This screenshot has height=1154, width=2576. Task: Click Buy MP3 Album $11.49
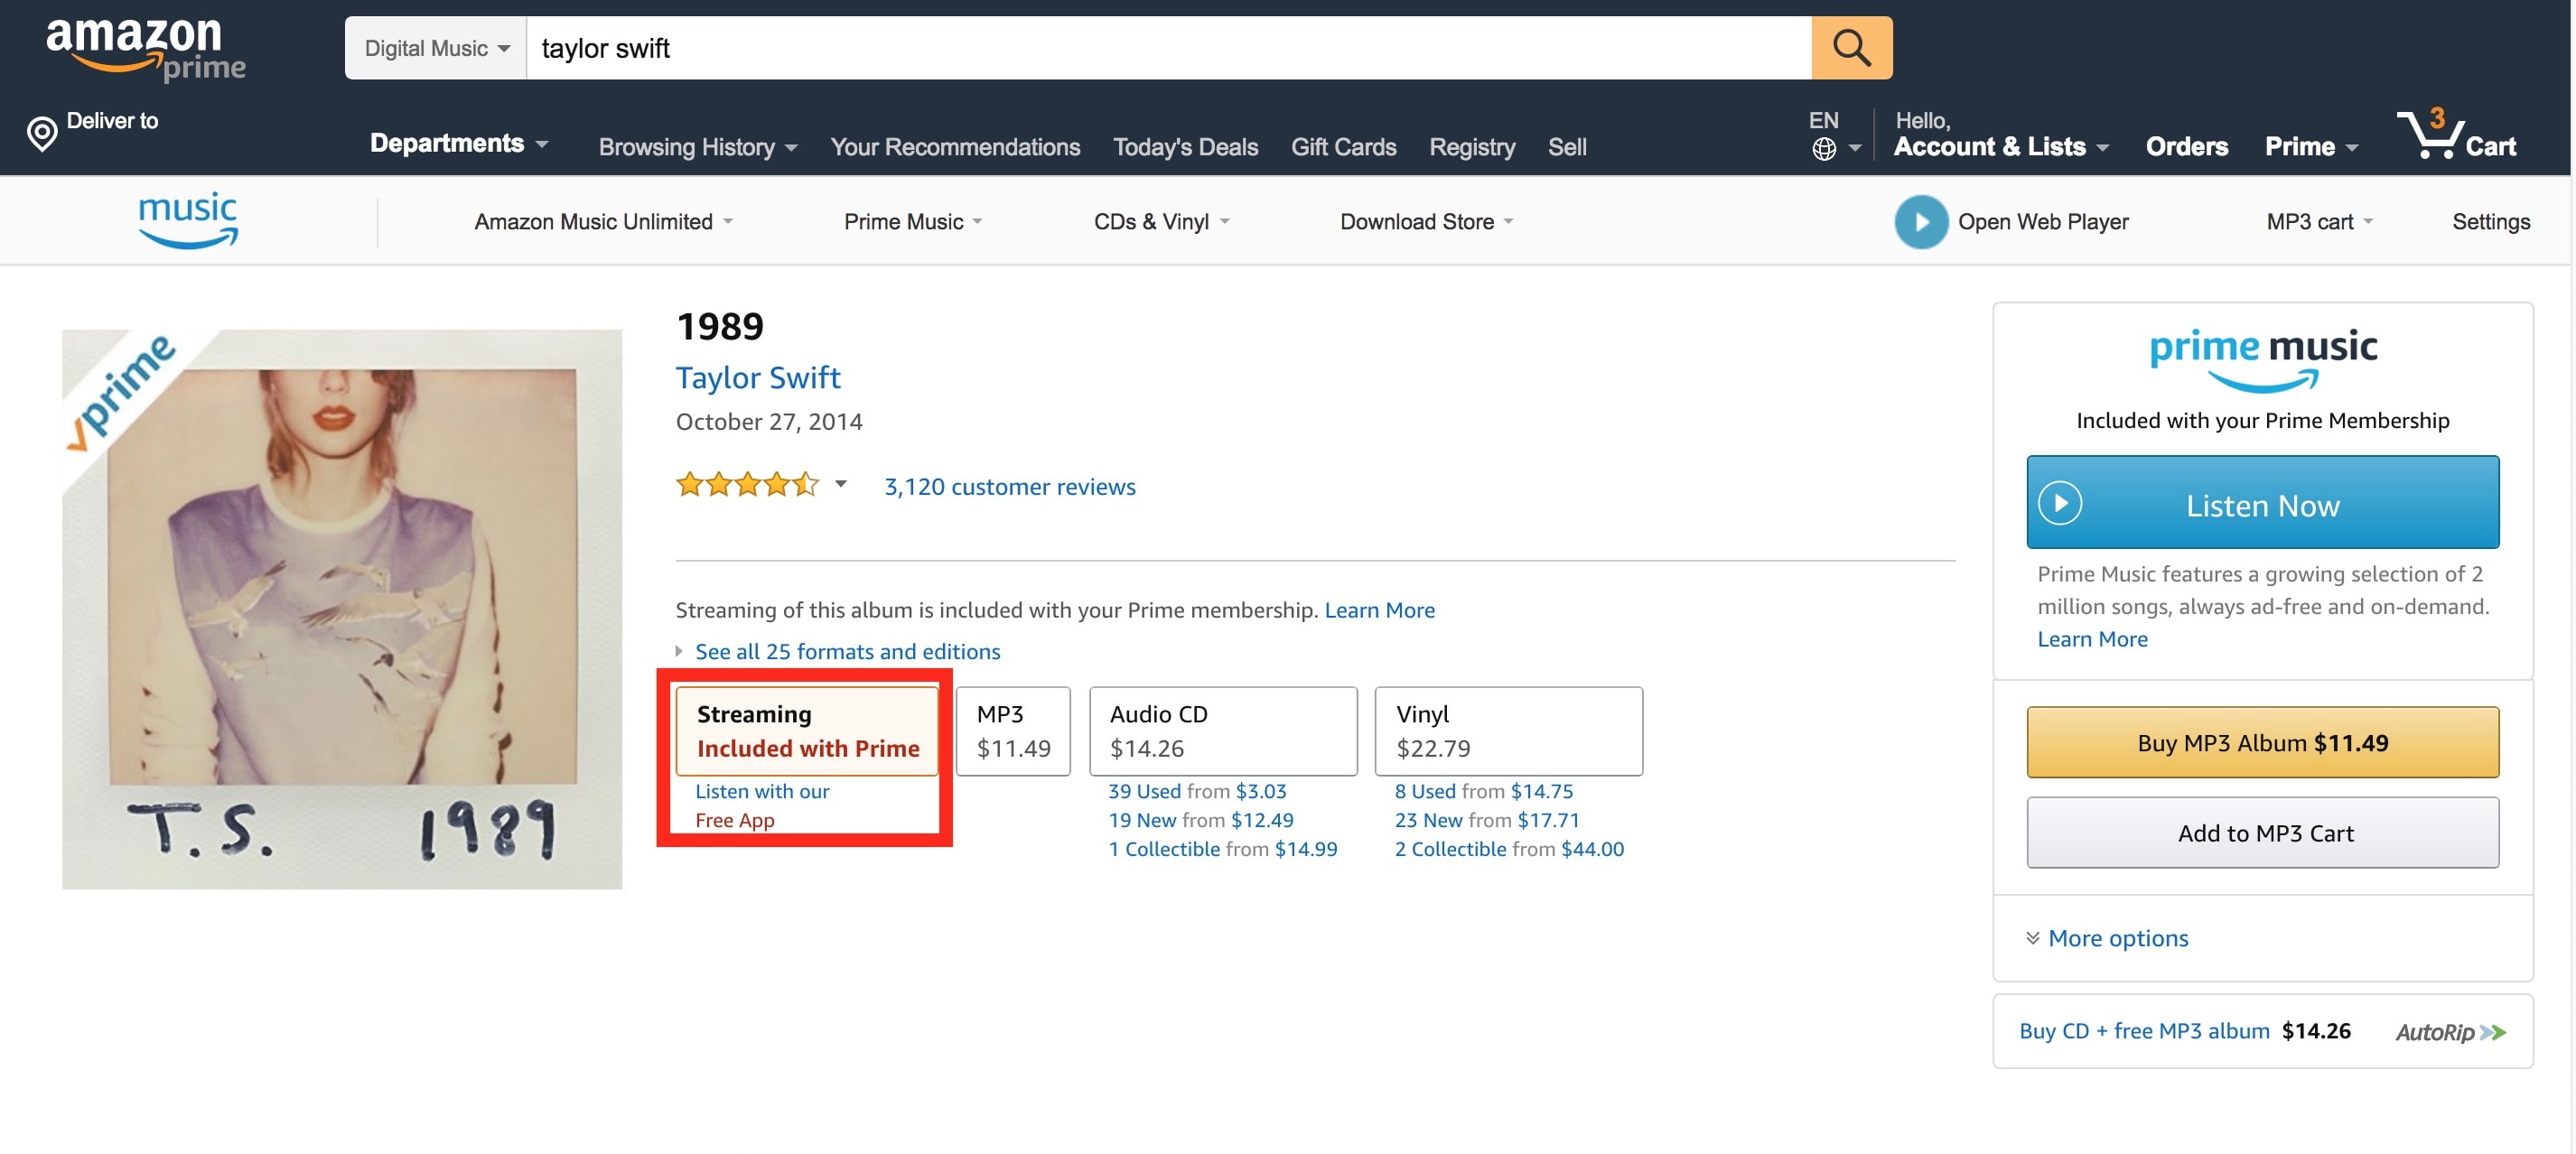pyautogui.click(x=2262, y=742)
